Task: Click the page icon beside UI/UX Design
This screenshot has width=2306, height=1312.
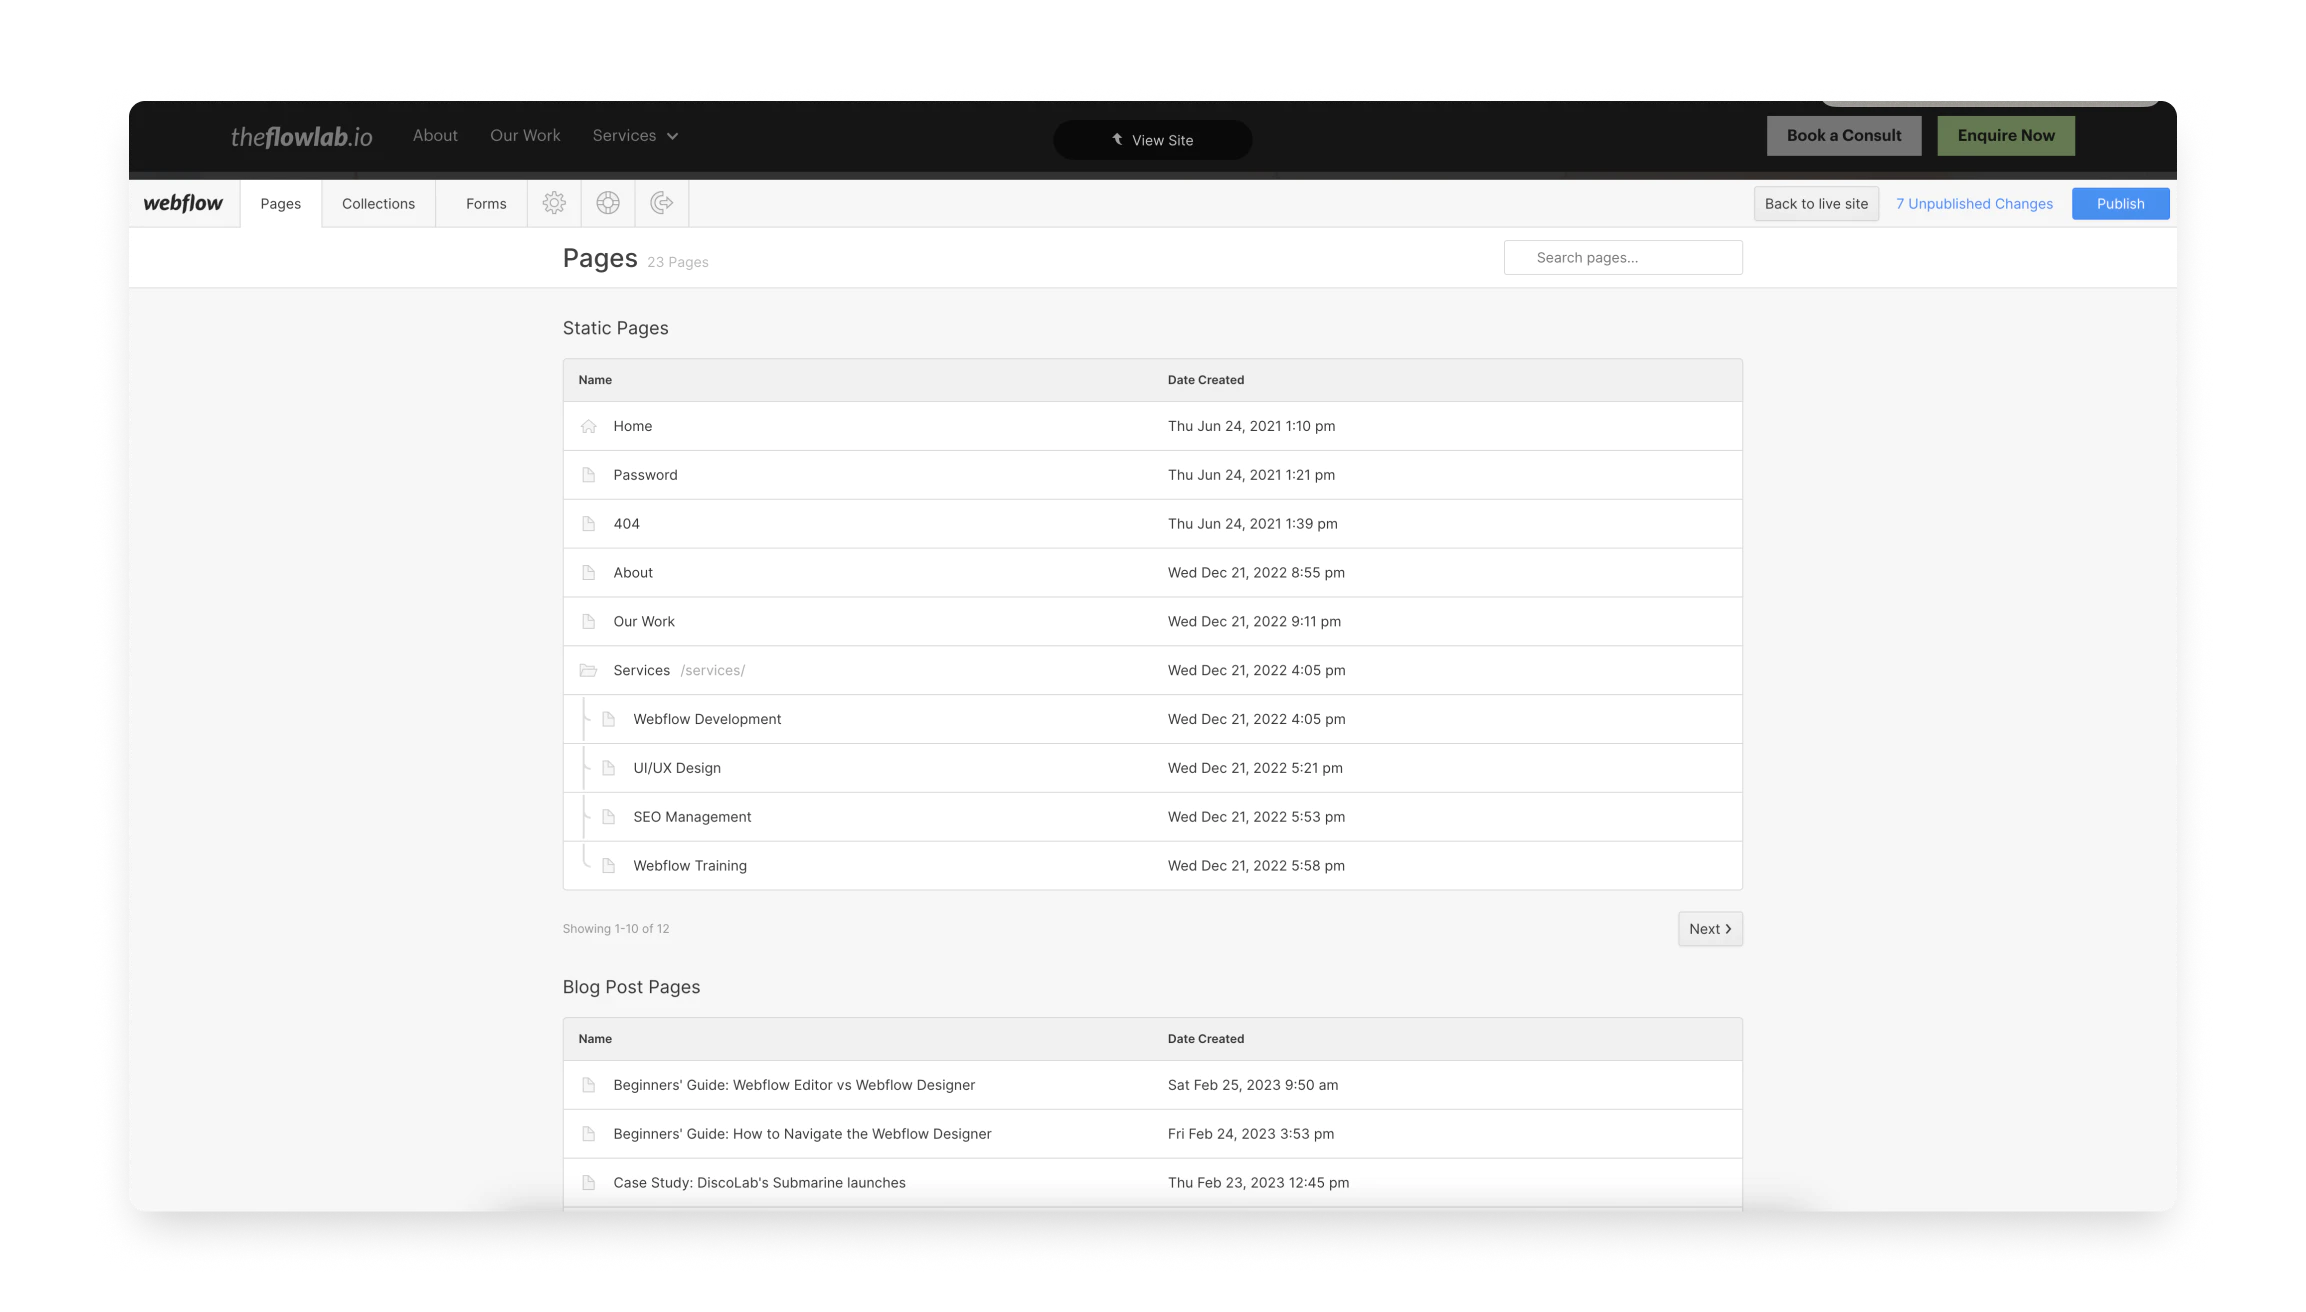Action: tap(608, 768)
